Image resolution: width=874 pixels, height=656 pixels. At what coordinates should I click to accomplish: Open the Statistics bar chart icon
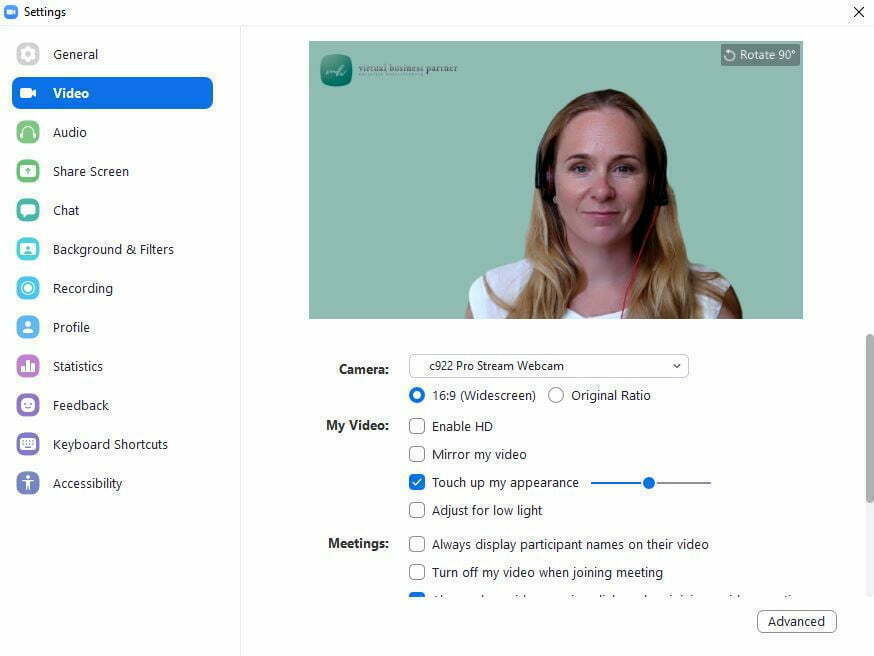coord(28,366)
